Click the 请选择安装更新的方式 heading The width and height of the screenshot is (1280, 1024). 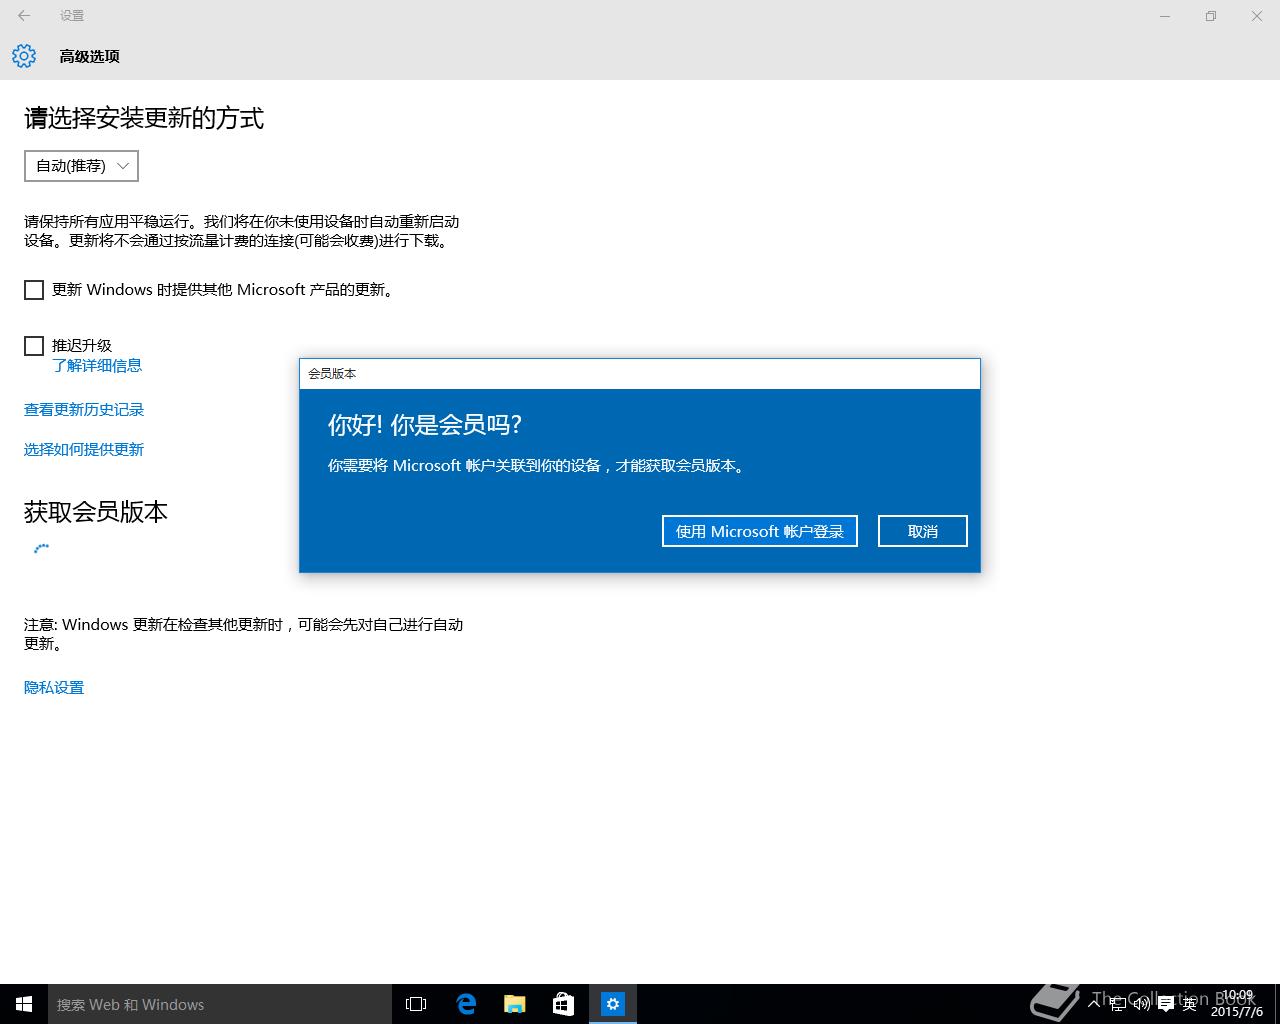coord(144,118)
